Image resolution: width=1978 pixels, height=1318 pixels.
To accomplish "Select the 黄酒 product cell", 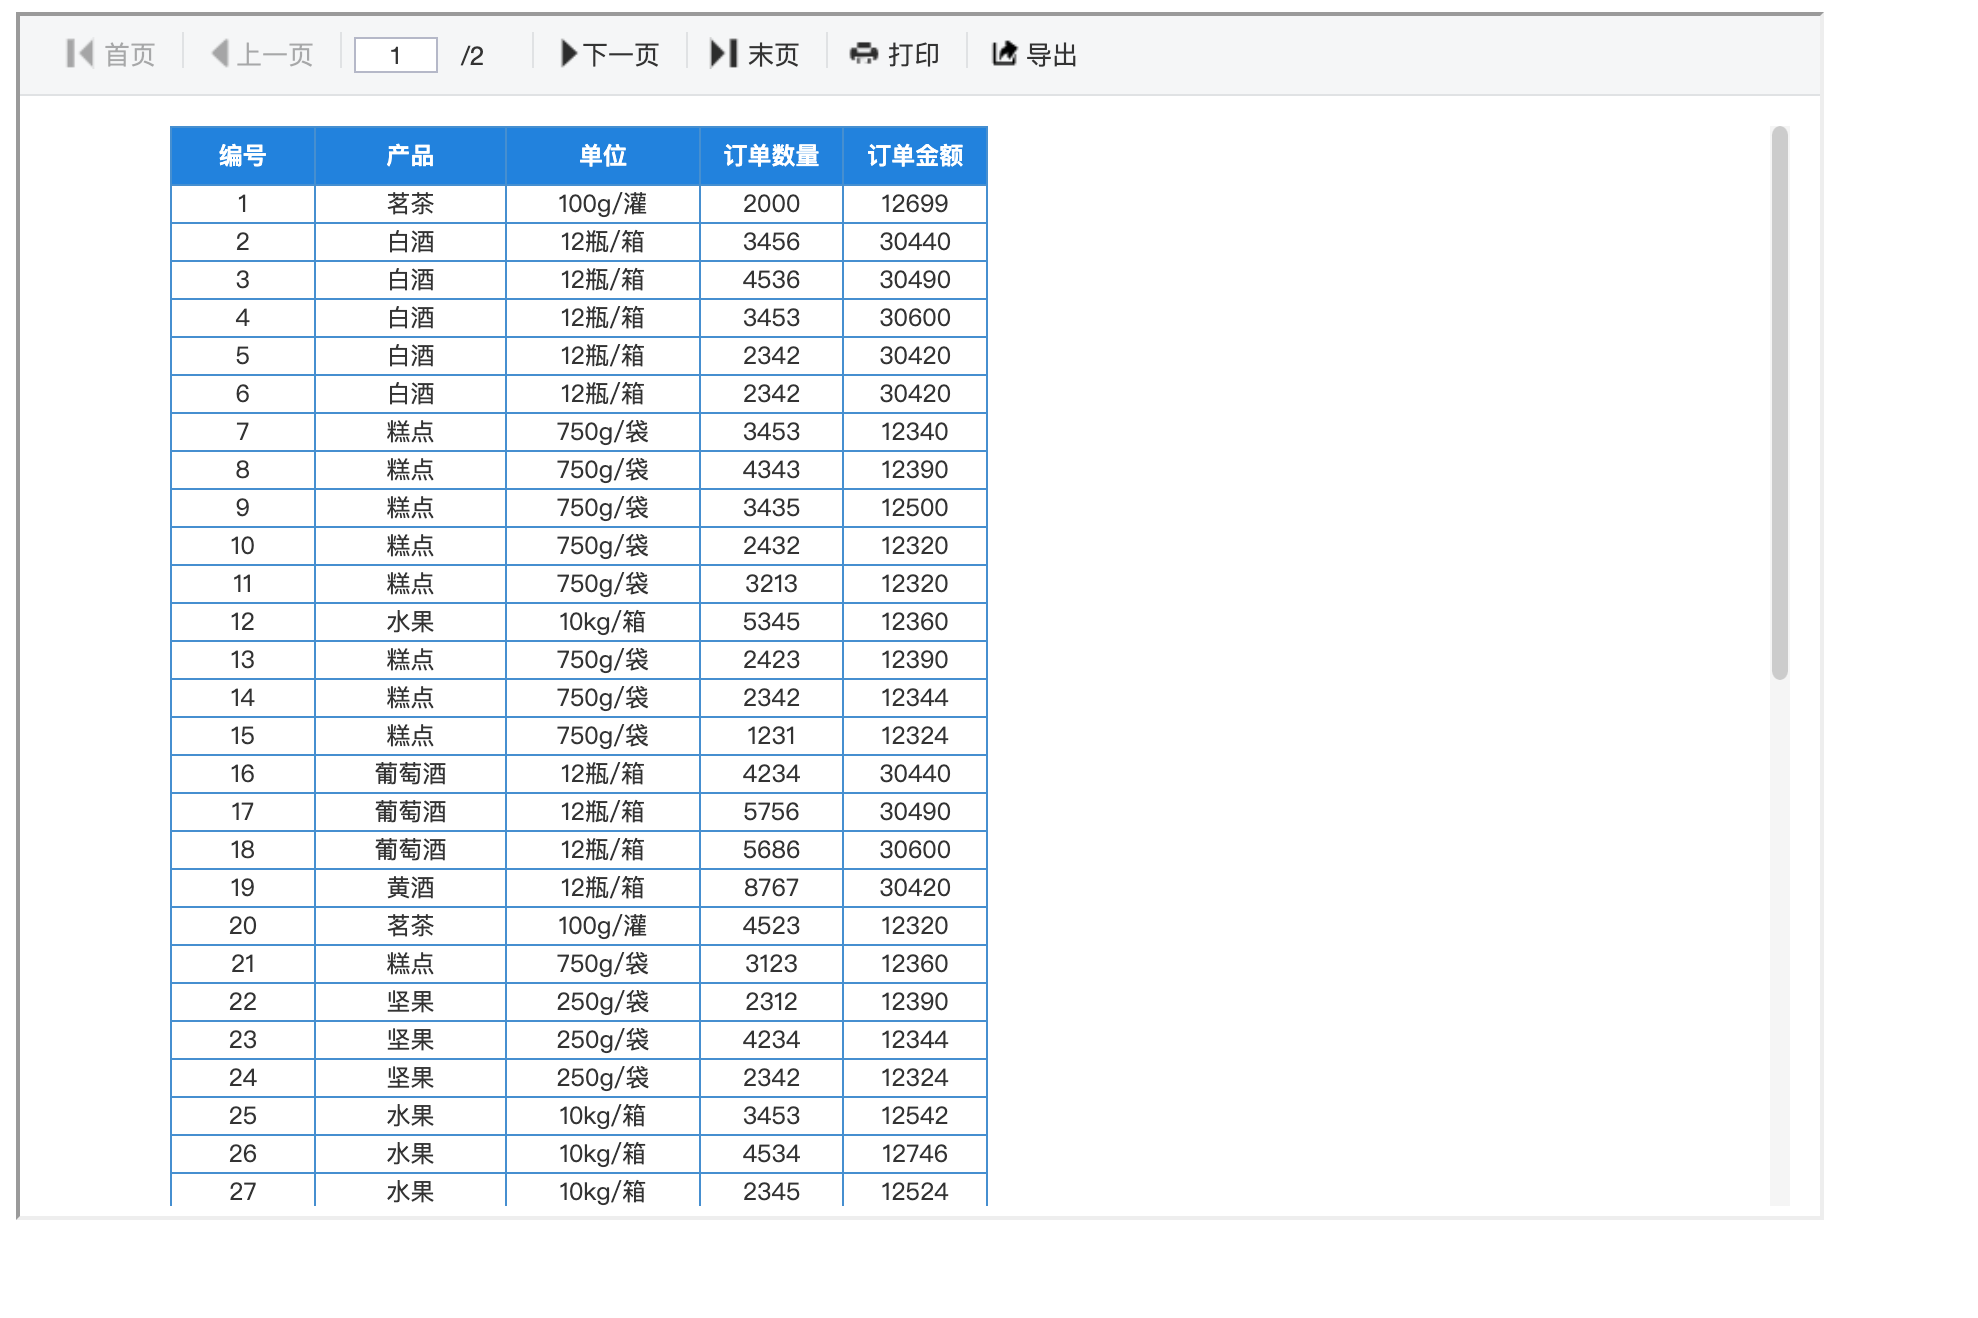I will point(410,888).
